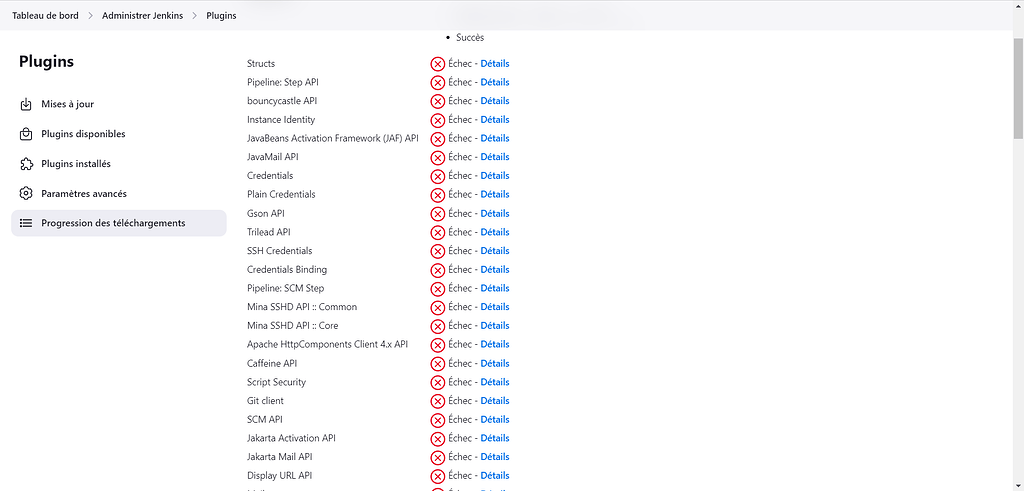Open the Mises à jour section
1024x491 pixels.
[x=67, y=104]
